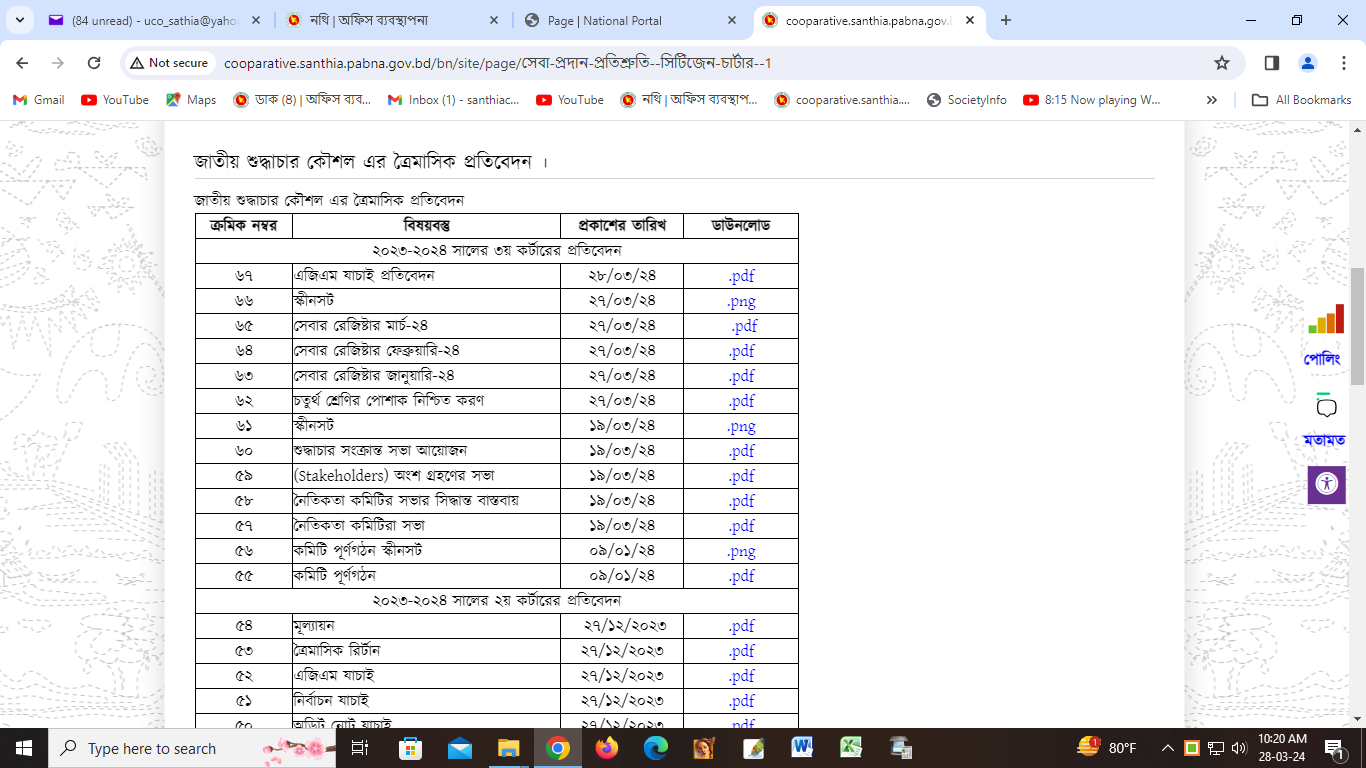Open the accessibility widget icon
Viewport: 1366px width, 768px height.
tap(1326, 484)
